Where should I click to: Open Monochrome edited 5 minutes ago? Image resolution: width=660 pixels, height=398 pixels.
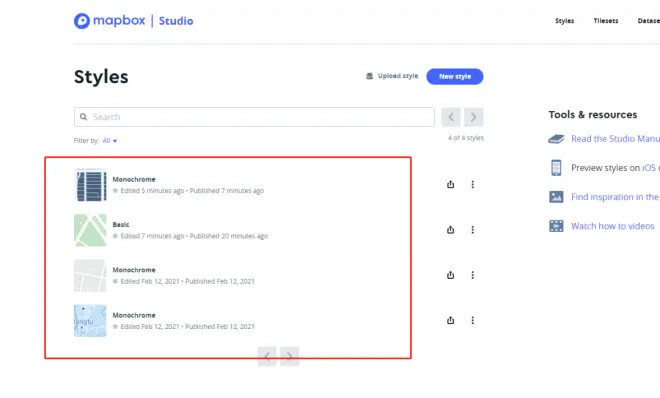(x=134, y=179)
